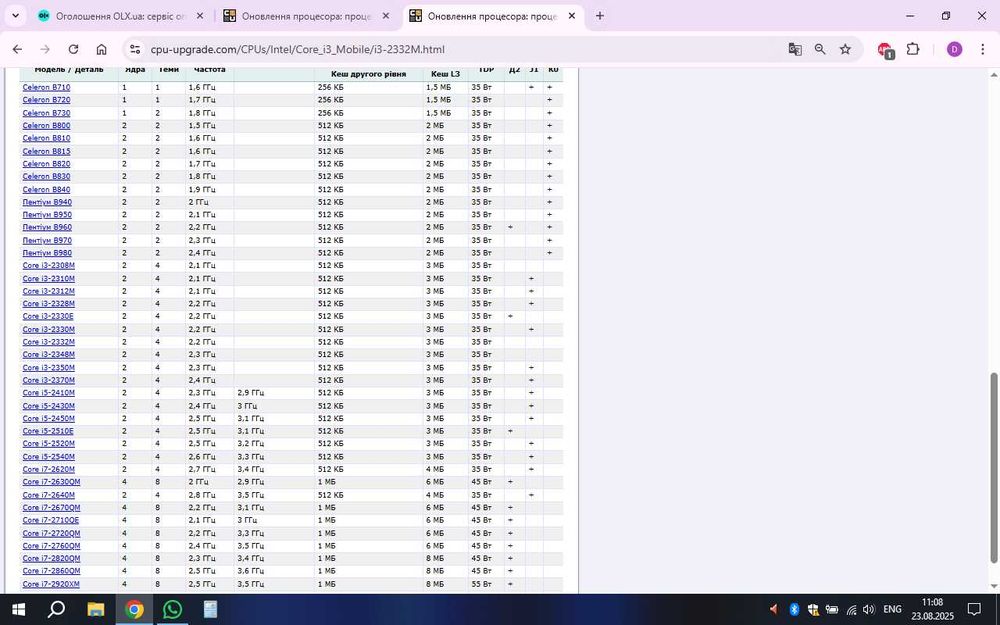The width and height of the screenshot is (1000, 625).
Task: Click the Chrome taskbar icon
Action: click(134, 610)
